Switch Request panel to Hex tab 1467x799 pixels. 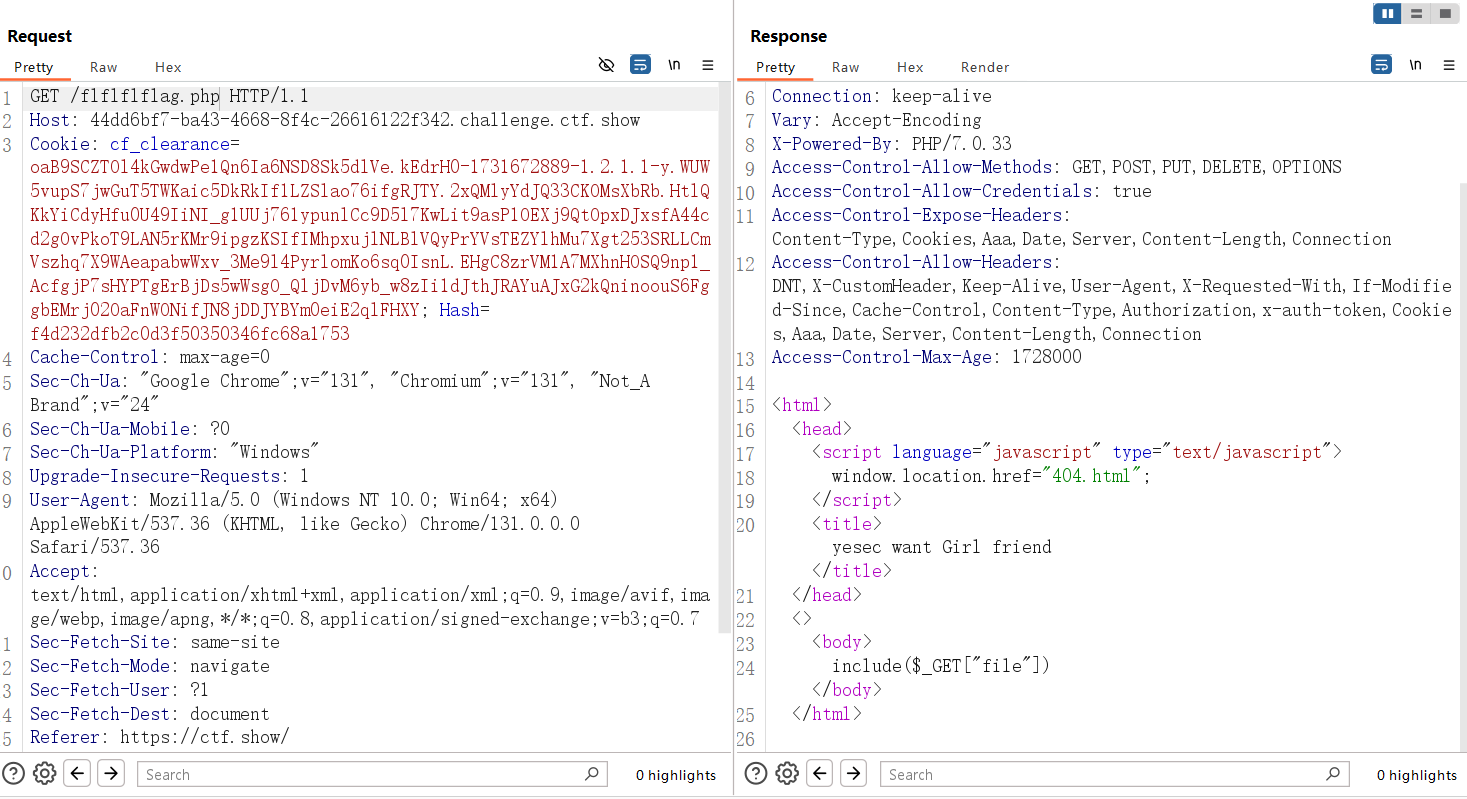(168, 67)
